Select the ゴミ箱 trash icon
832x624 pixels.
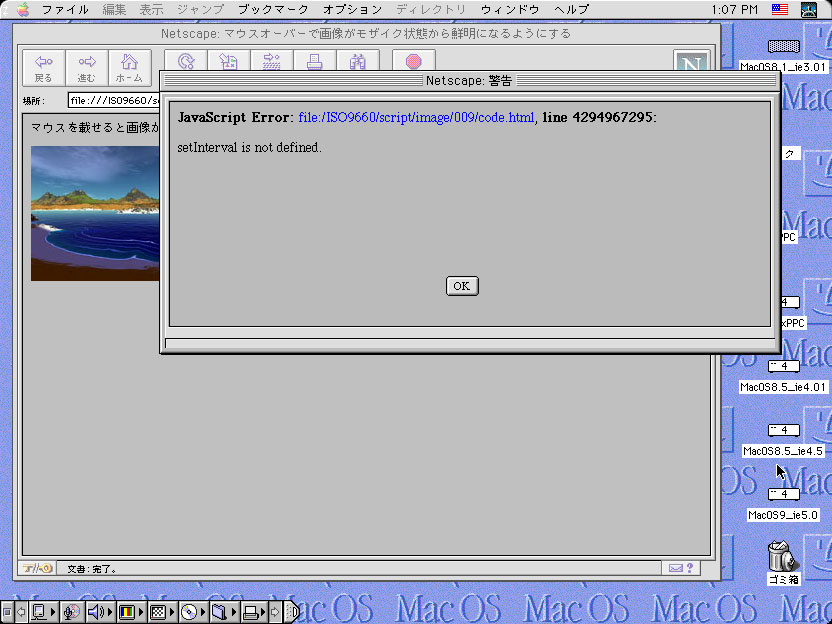(x=783, y=556)
